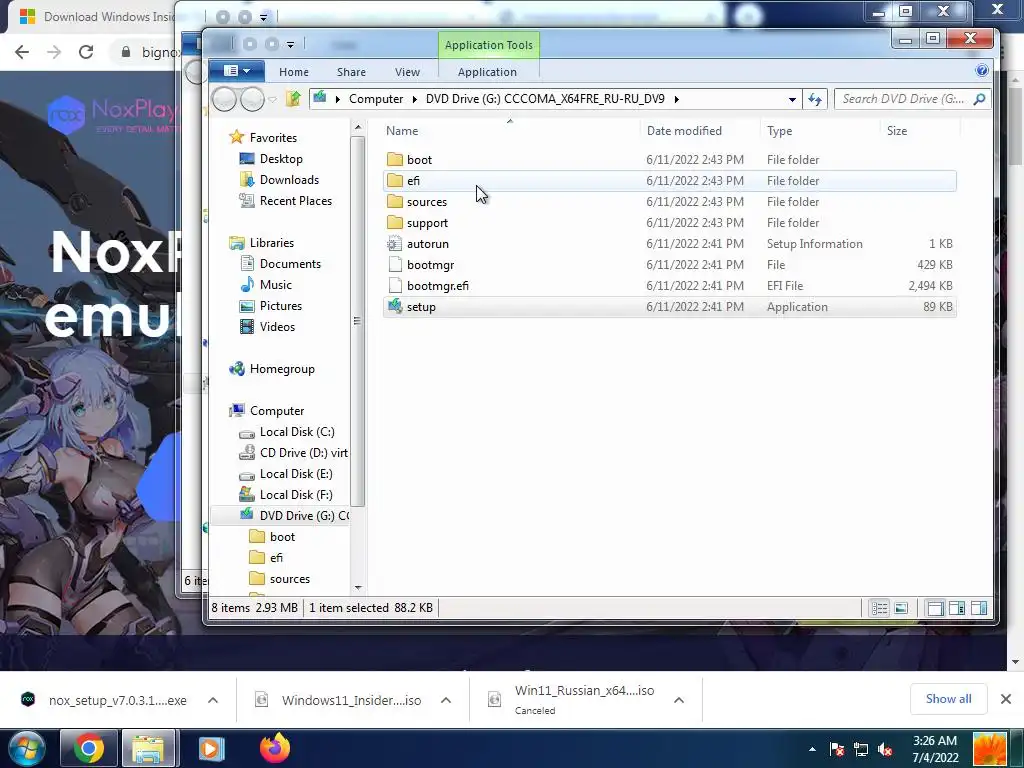Open nox_setup download options chevron
The height and width of the screenshot is (768, 1024).
213,700
